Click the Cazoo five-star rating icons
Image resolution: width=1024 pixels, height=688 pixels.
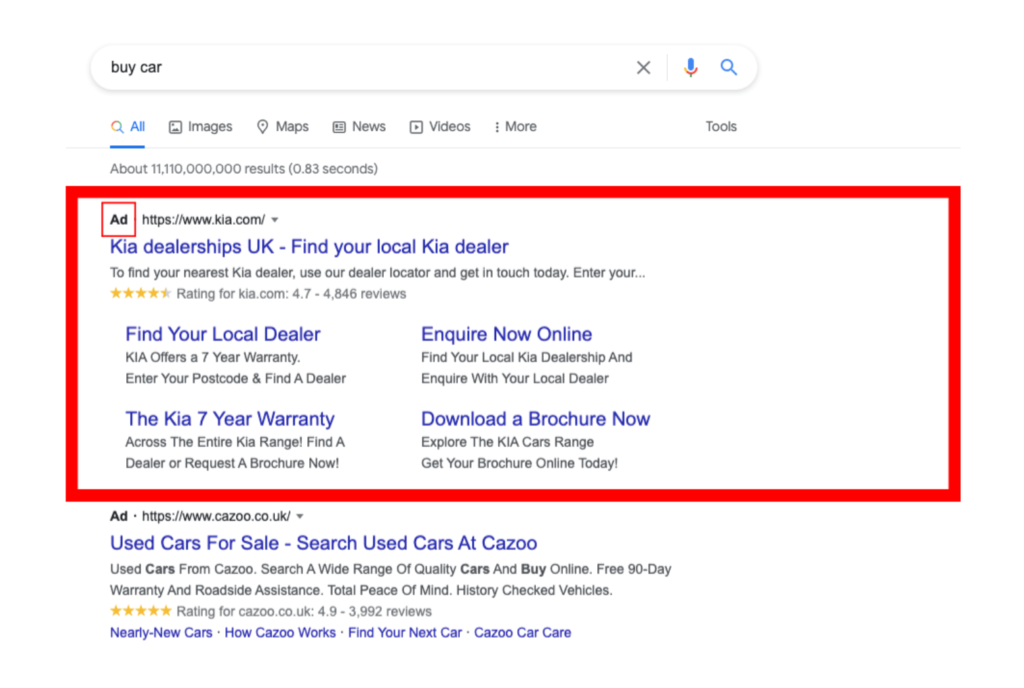[140, 611]
